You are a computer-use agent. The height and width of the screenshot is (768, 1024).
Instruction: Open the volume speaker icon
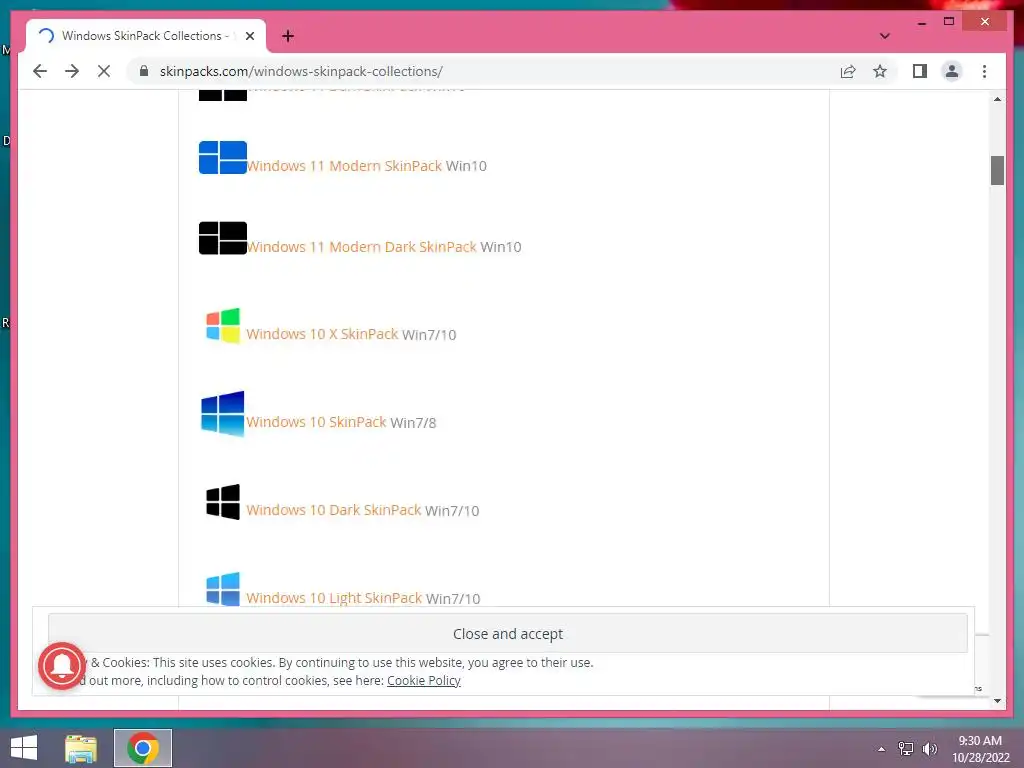coord(930,749)
